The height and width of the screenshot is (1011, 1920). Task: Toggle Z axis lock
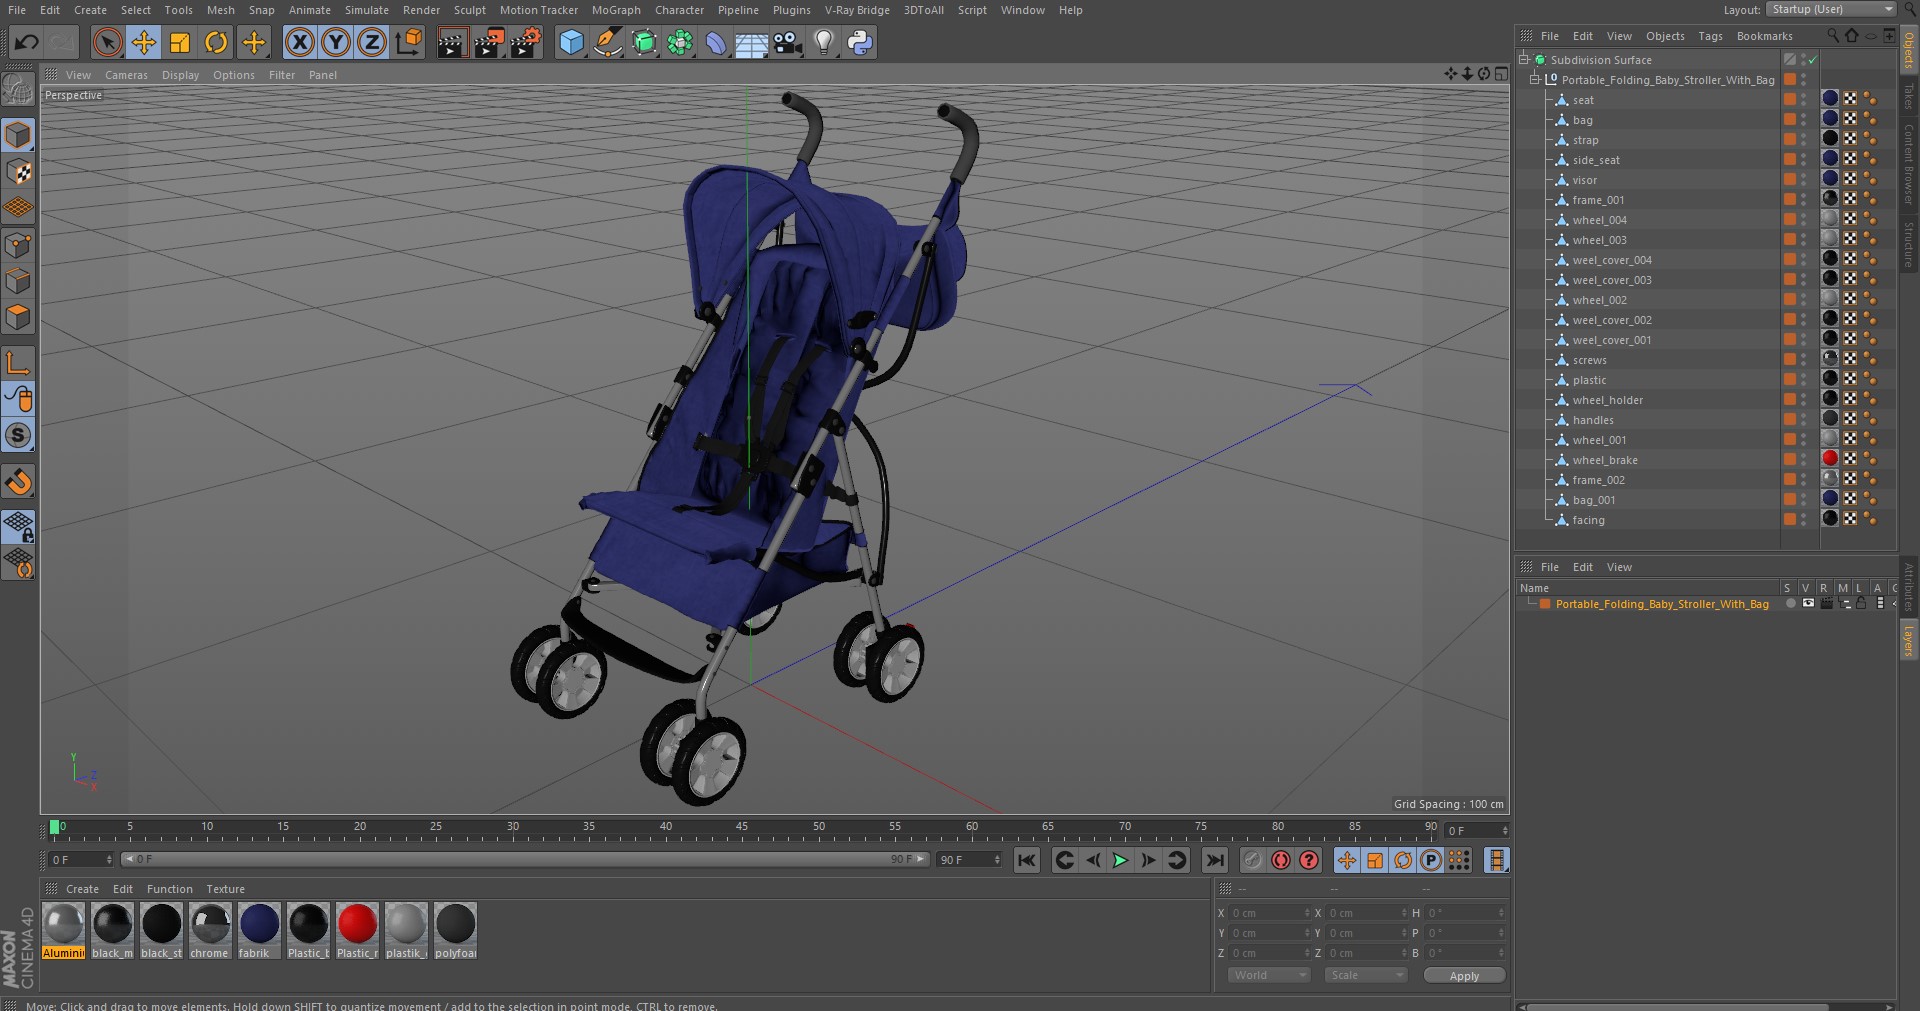coord(372,42)
